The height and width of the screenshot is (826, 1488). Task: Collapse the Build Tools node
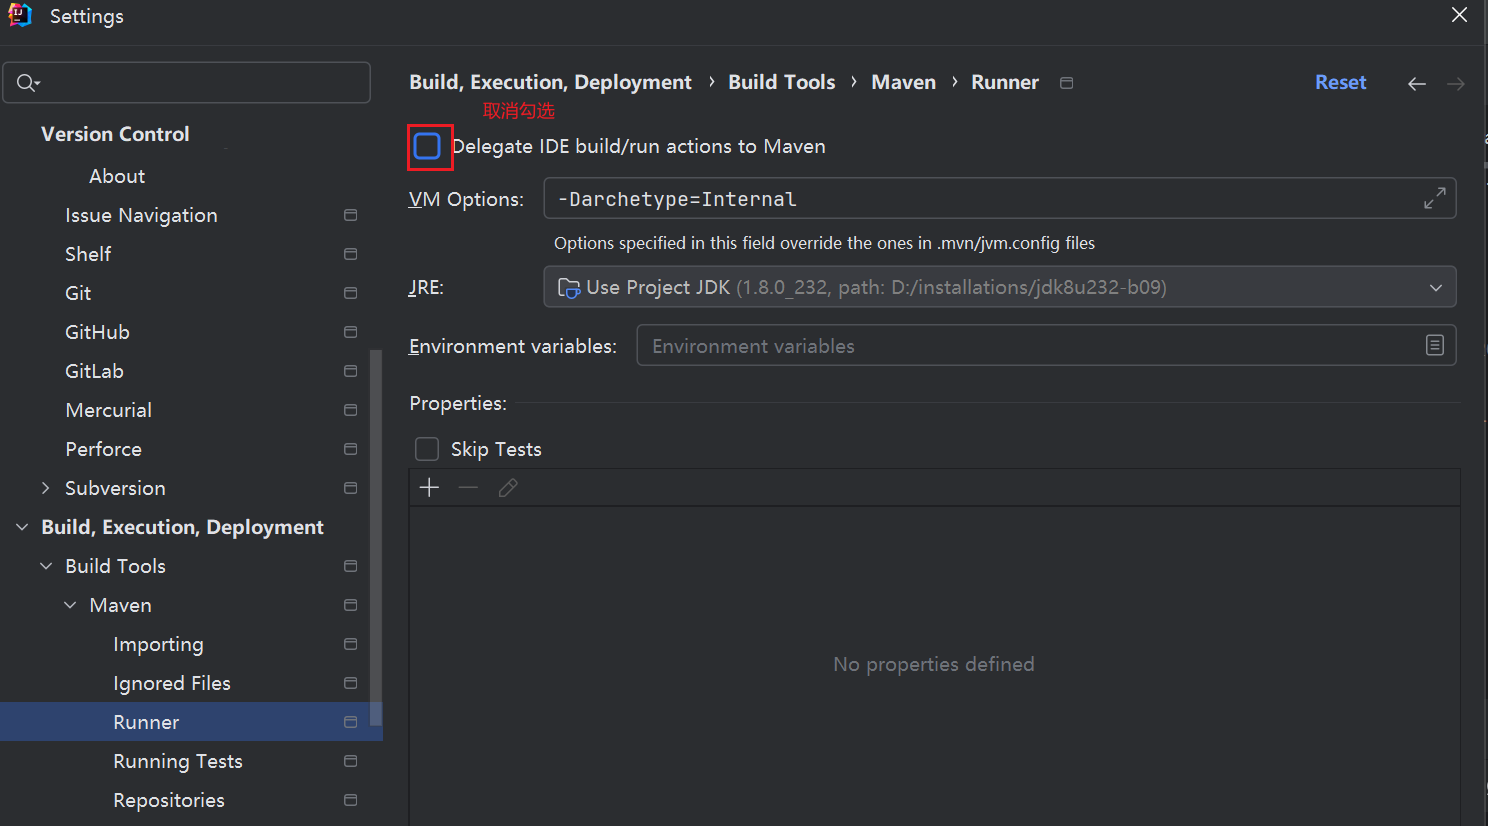point(46,566)
